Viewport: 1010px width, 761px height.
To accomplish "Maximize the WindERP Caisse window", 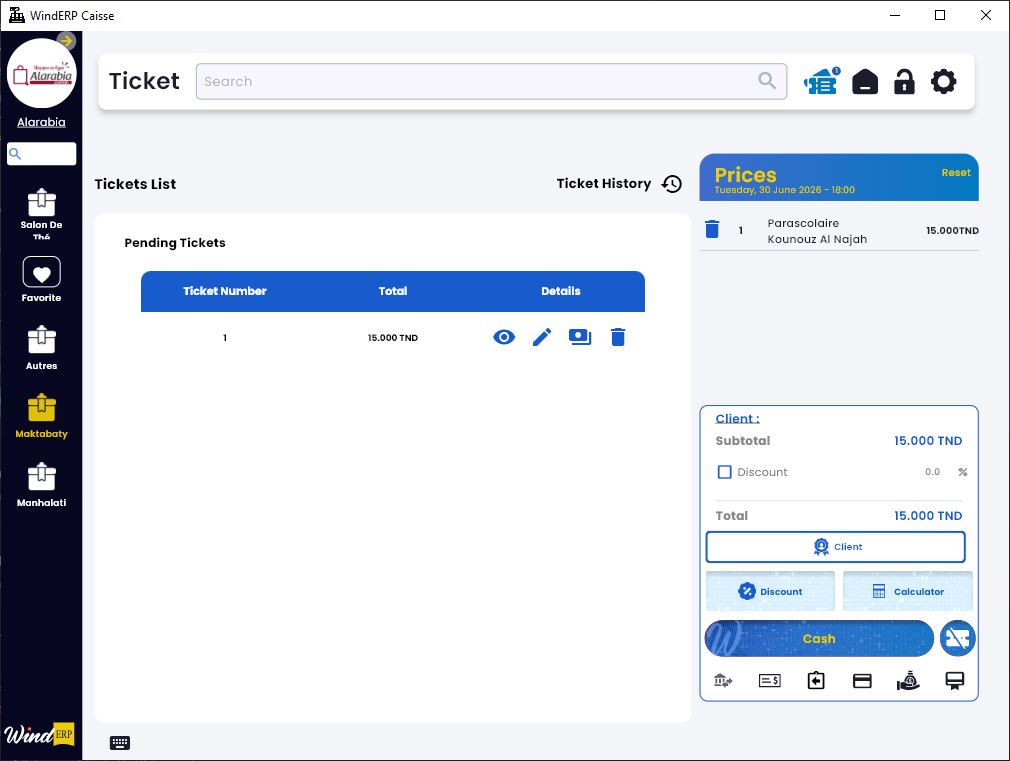I will click(940, 15).
